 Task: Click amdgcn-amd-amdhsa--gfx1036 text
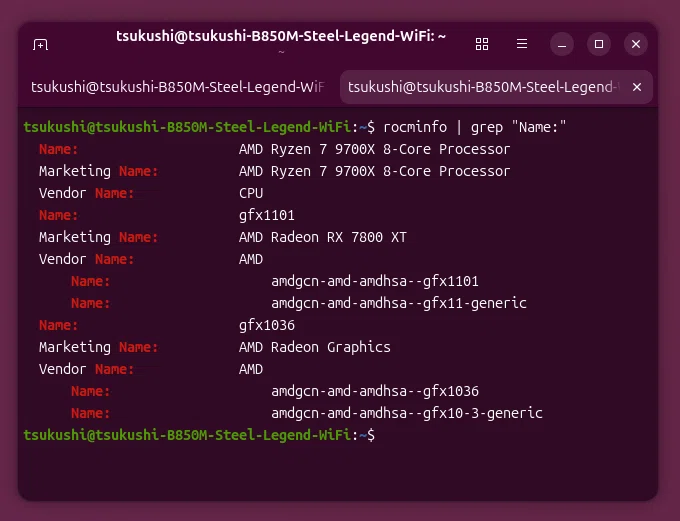click(375, 391)
